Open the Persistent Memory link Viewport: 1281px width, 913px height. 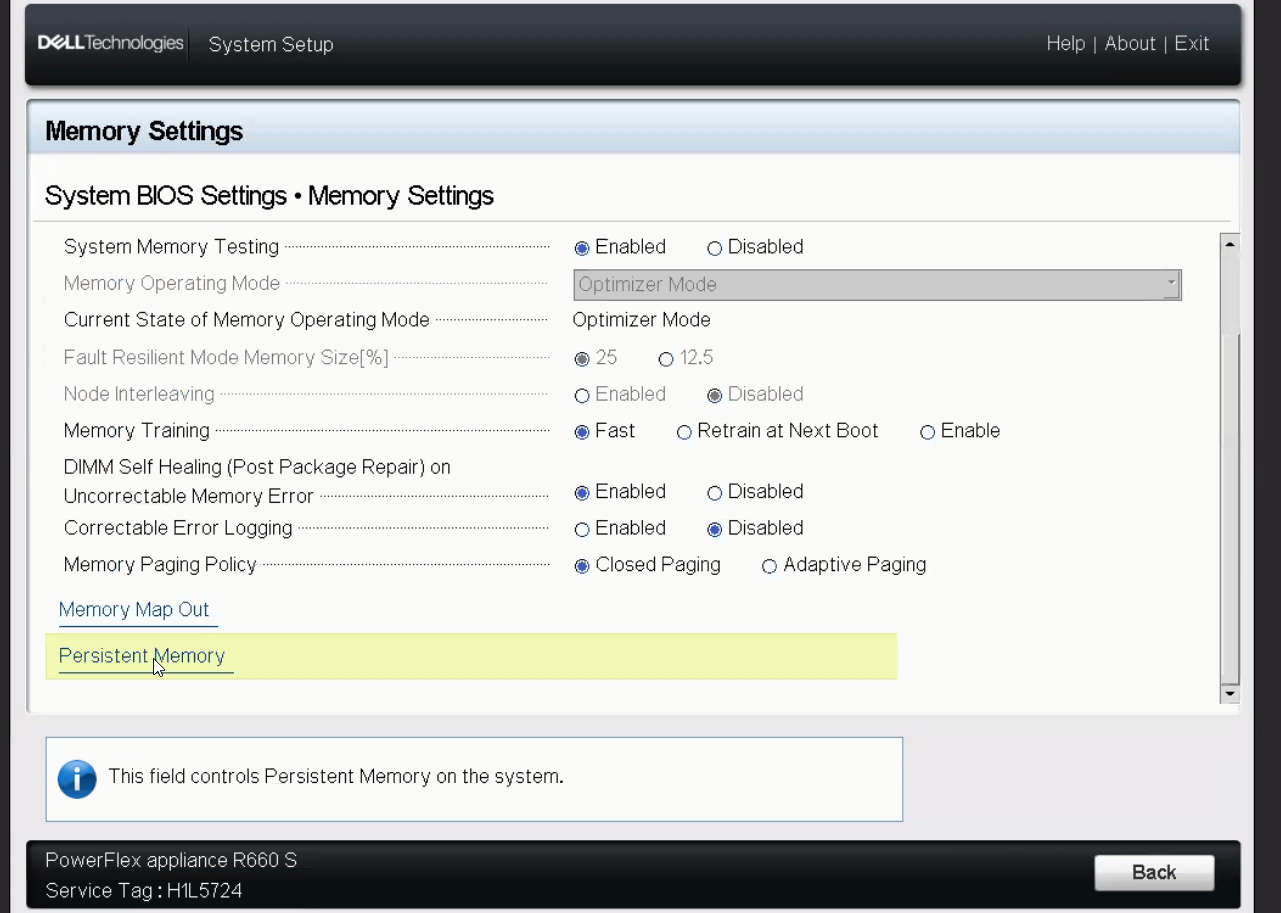point(142,656)
